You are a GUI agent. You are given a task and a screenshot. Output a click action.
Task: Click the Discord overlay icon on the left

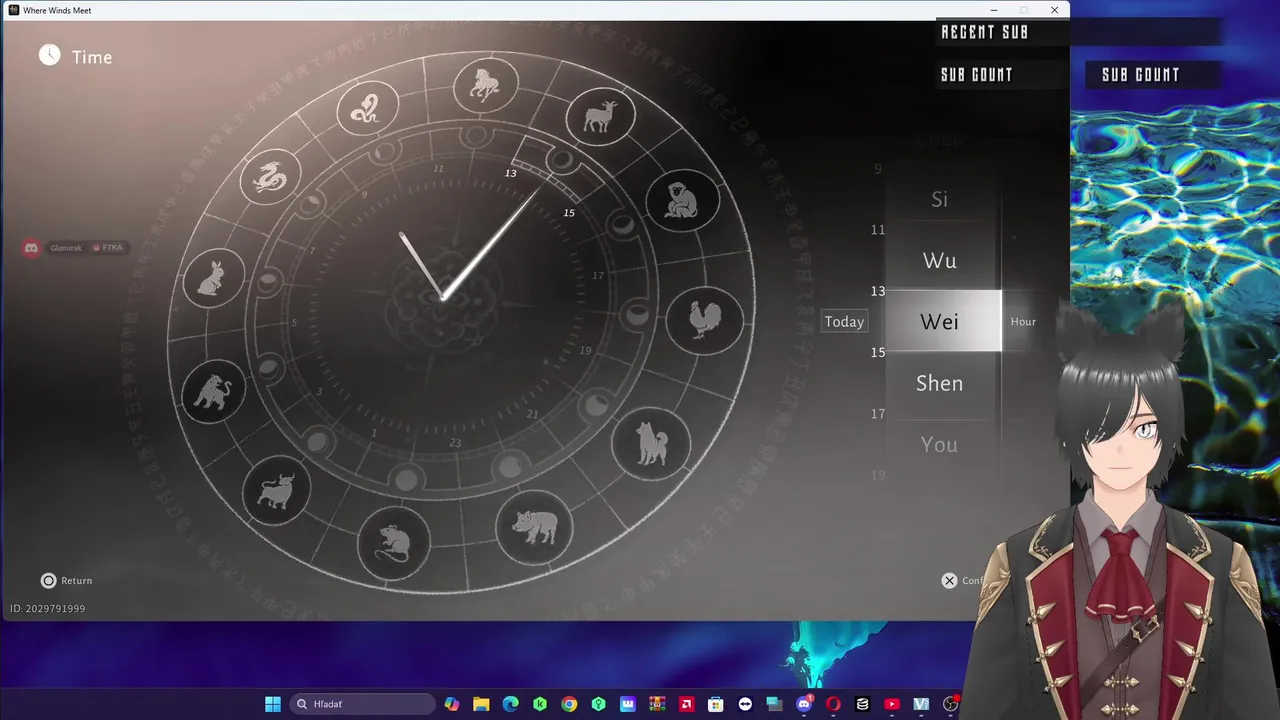(32, 247)
